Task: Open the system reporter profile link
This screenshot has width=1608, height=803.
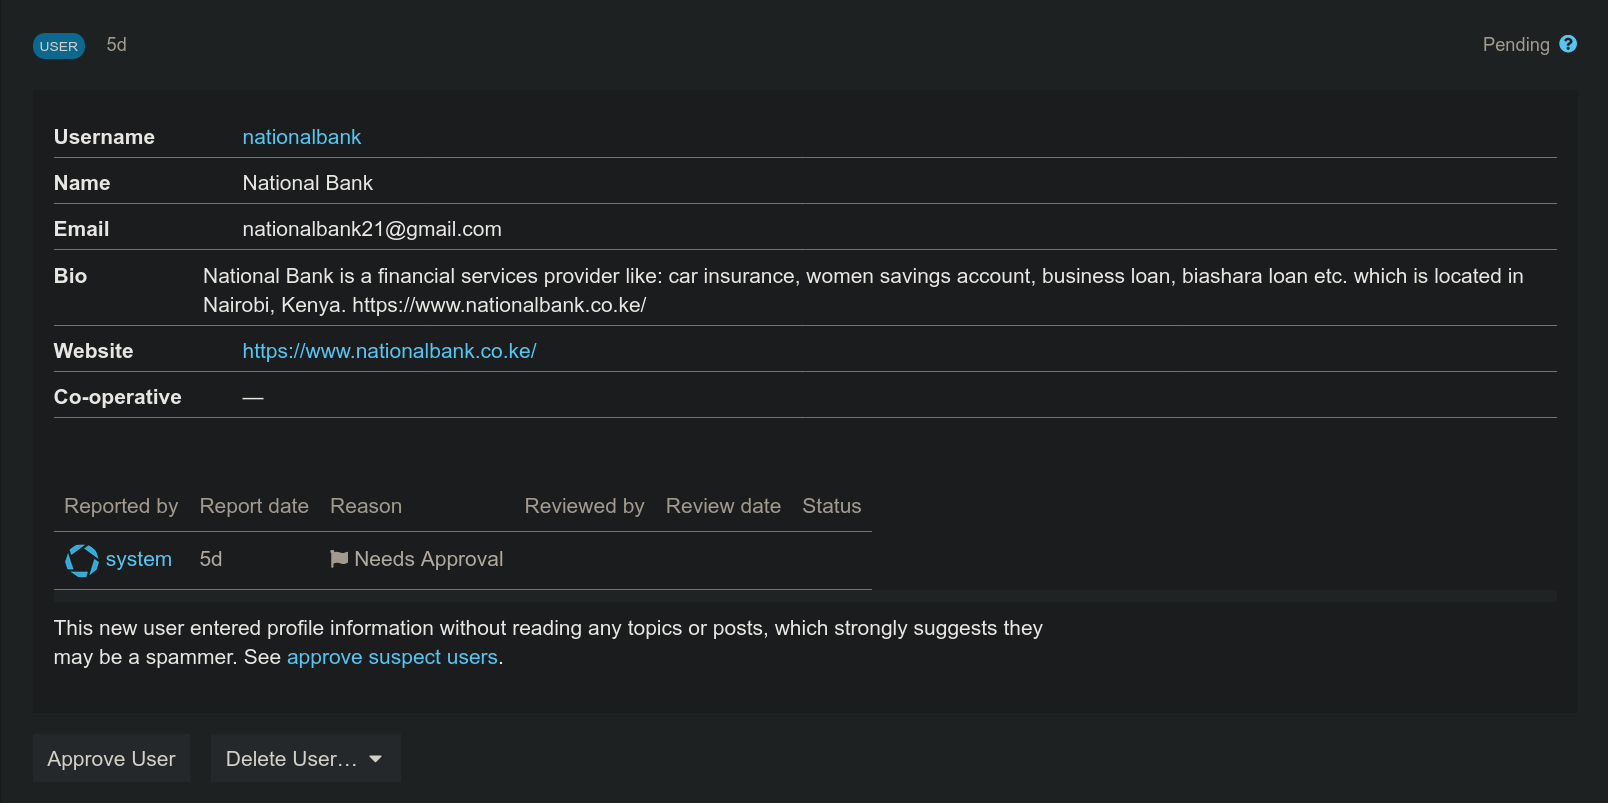Action: (138, 559)
